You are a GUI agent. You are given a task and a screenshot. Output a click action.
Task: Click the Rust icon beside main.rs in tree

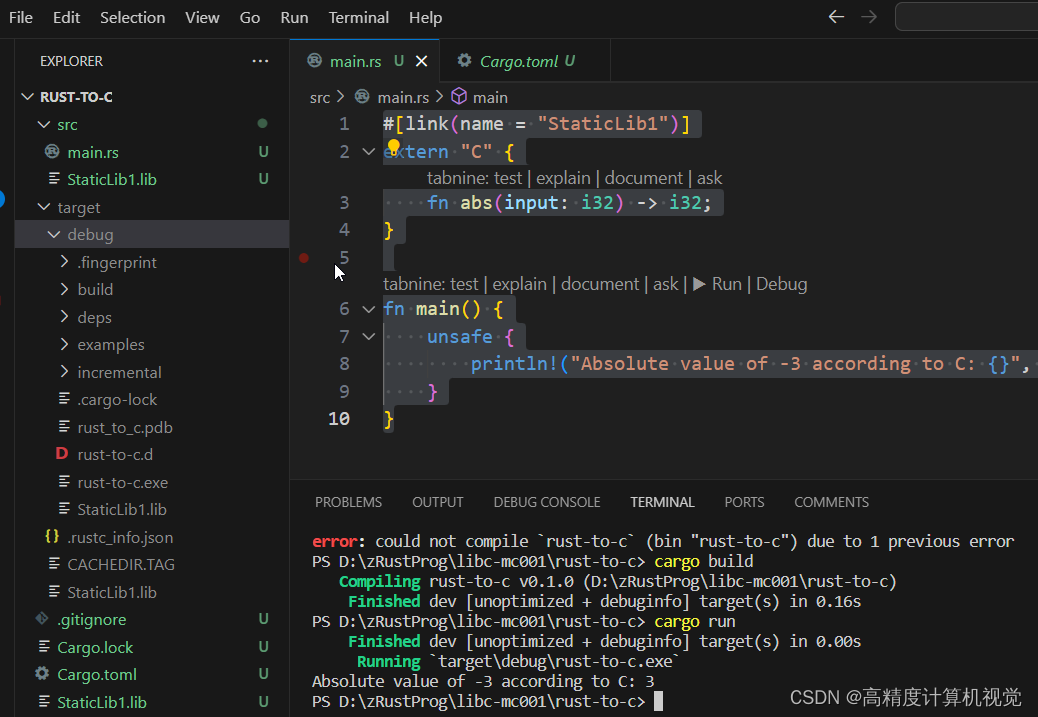(x=52, y=152)
